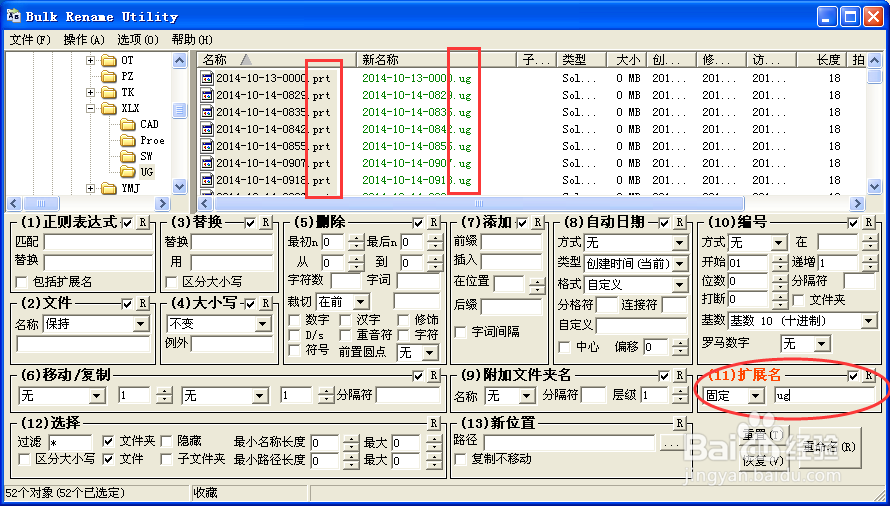Viewport: 890px width, 506px height.
Task: Click file icon of 2014-10-14-0907.prt
Action: pyautogui.click(x=207, y=164)
